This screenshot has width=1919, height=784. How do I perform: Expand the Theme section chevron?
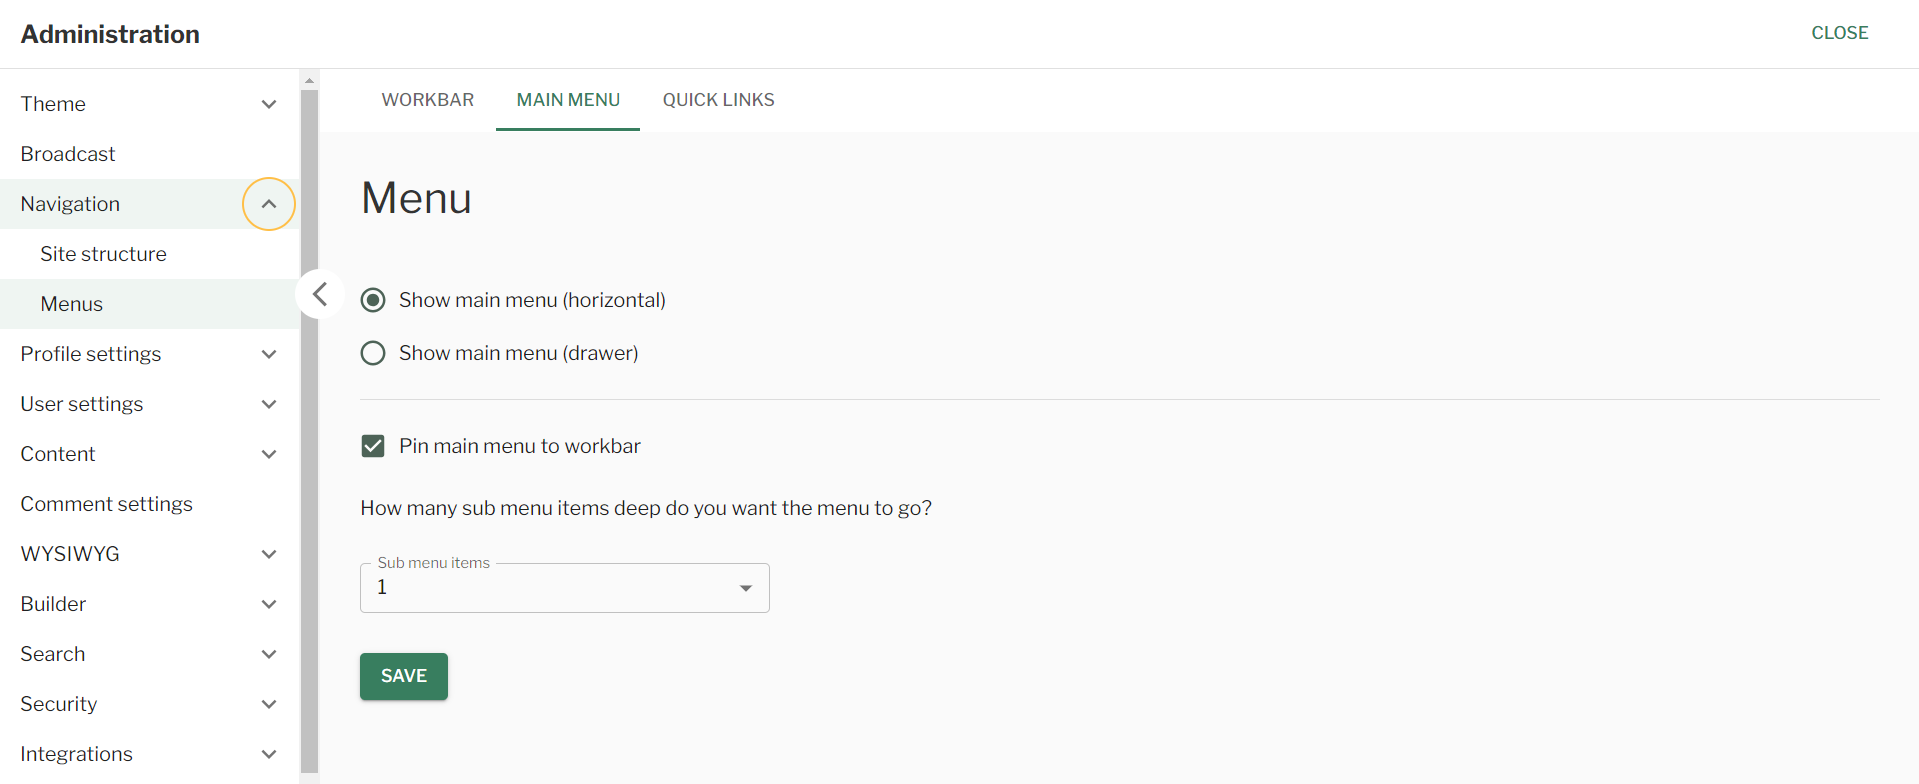[x=269, y=104]
